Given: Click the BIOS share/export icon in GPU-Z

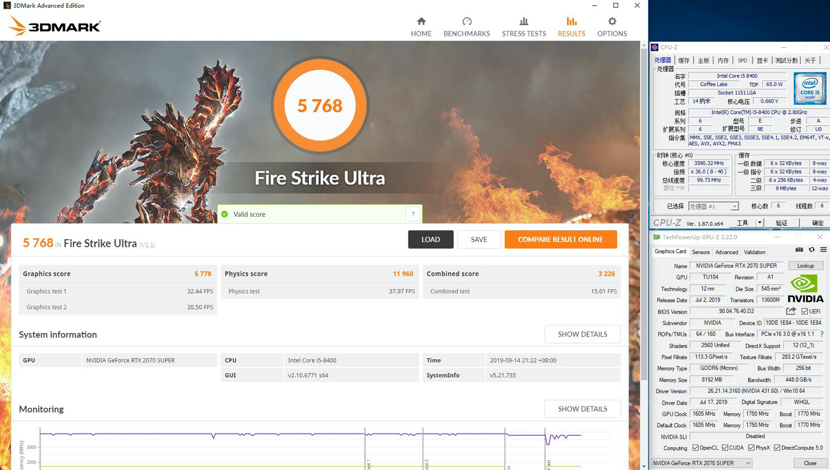Looking at the screenshot, I should click(x=791, y=311).
